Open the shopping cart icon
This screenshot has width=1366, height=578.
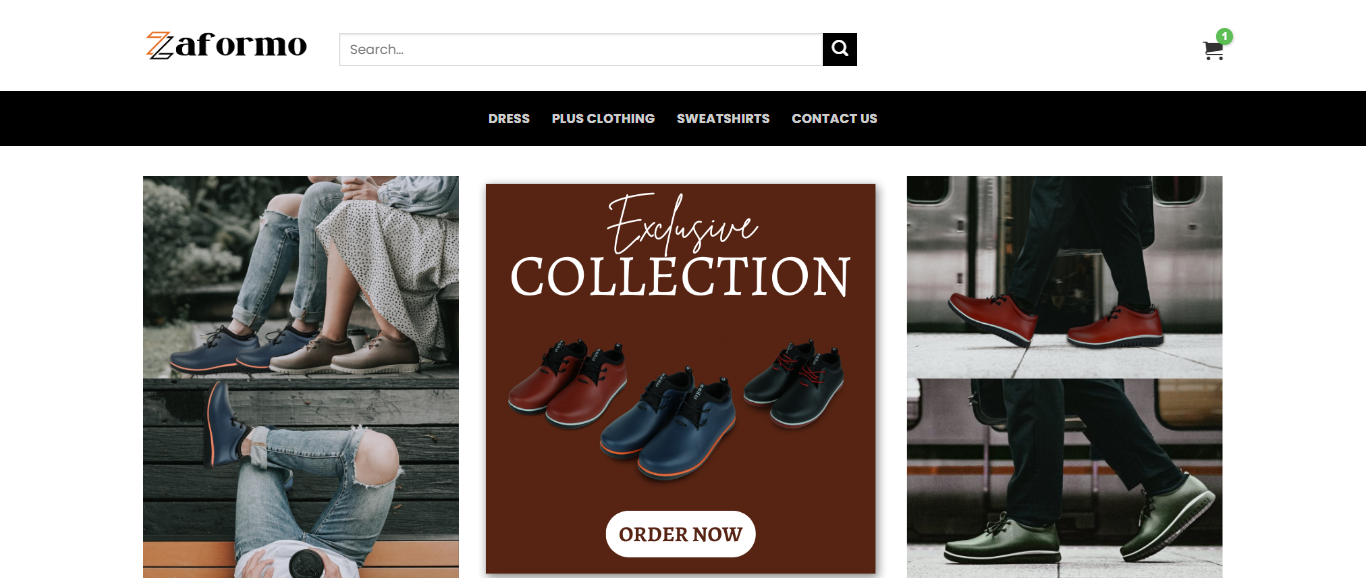[1212, 51]
